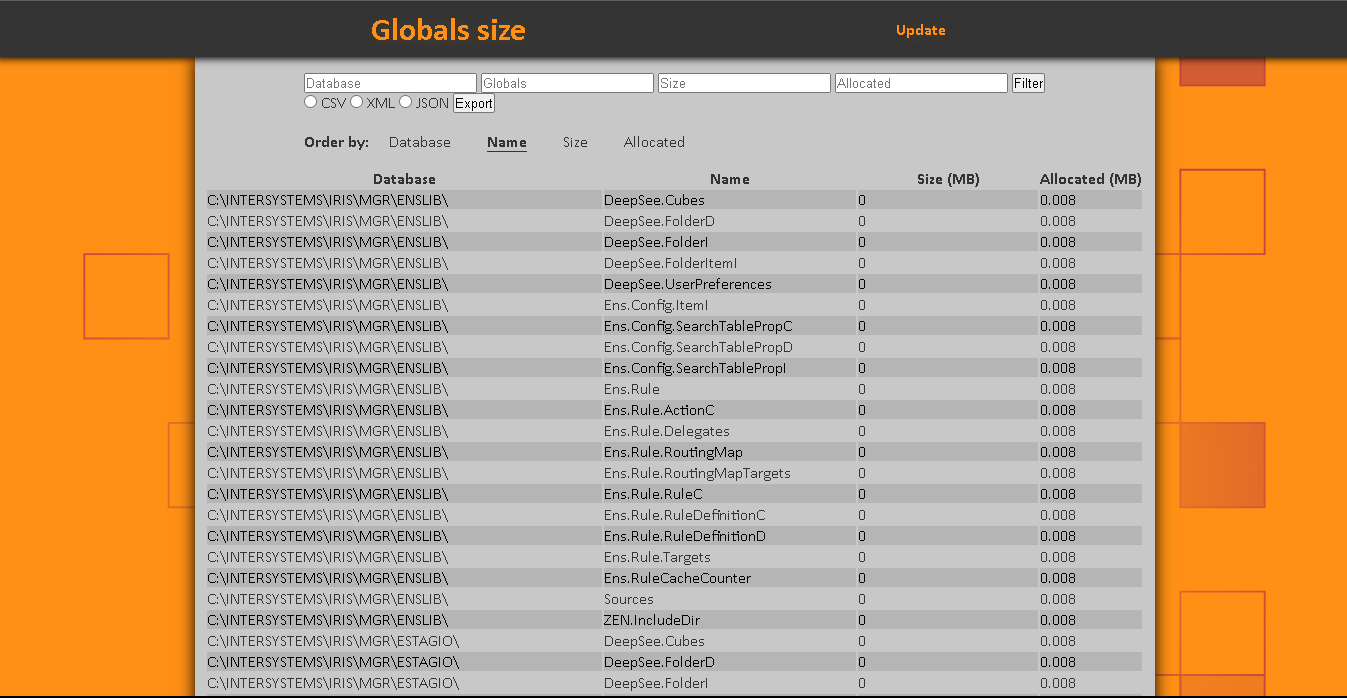
Task: Click the Filter button
Action: click(x=1028, y=84)
